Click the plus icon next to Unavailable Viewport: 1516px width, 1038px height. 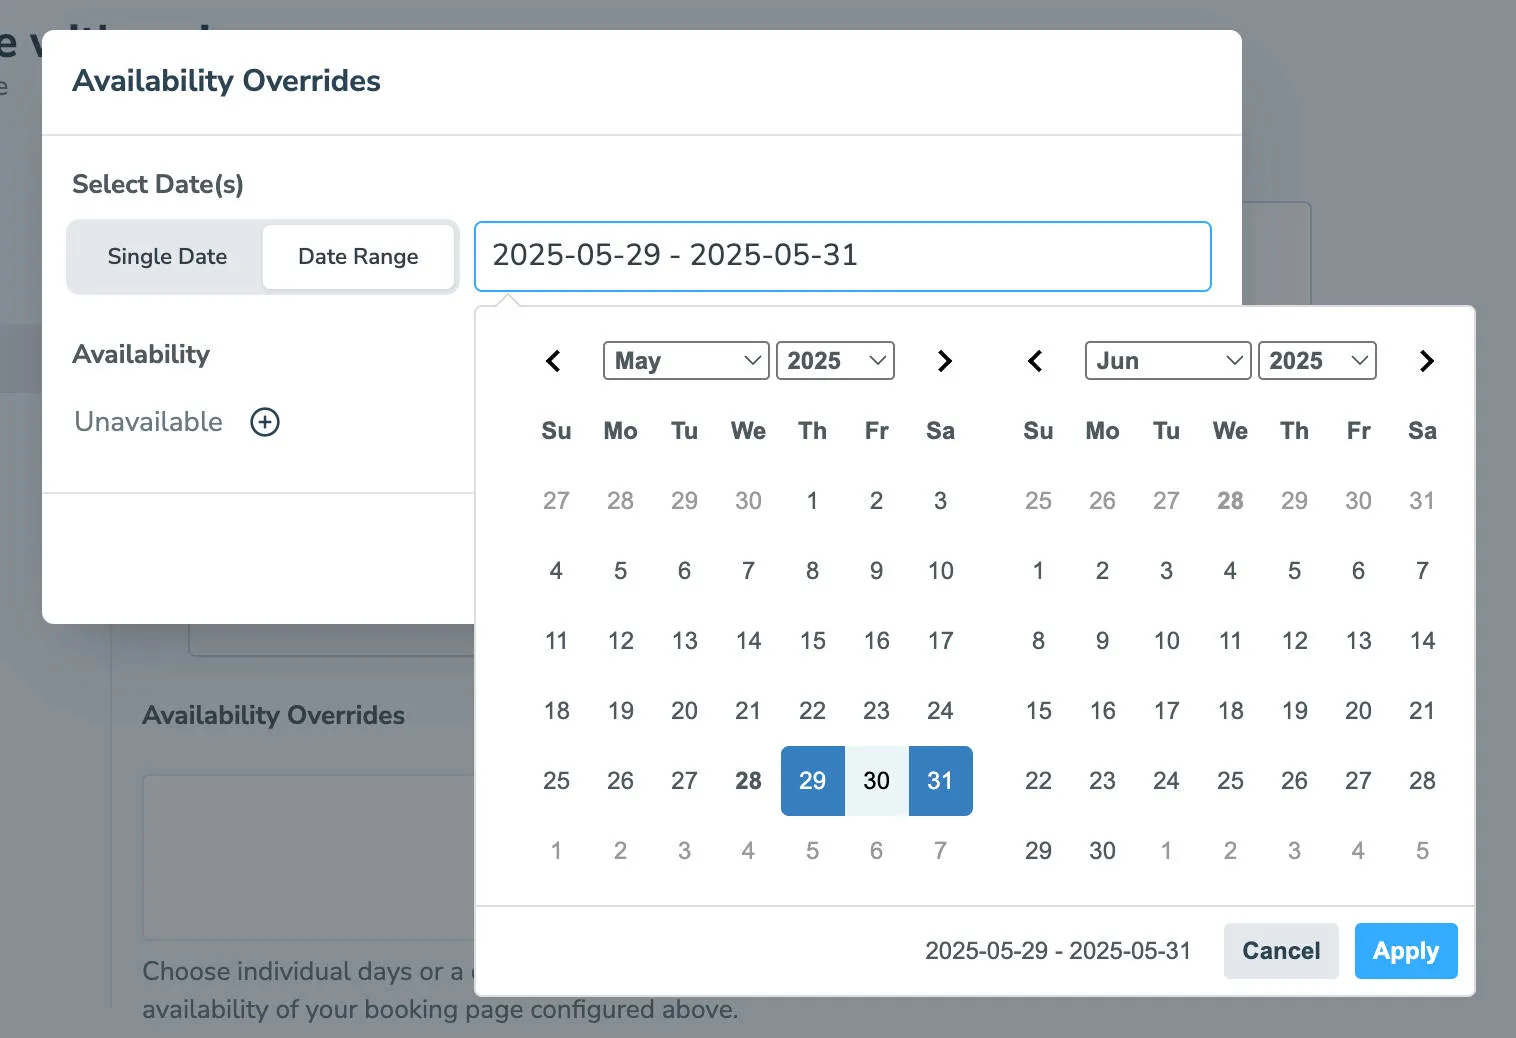coord(264,422)
